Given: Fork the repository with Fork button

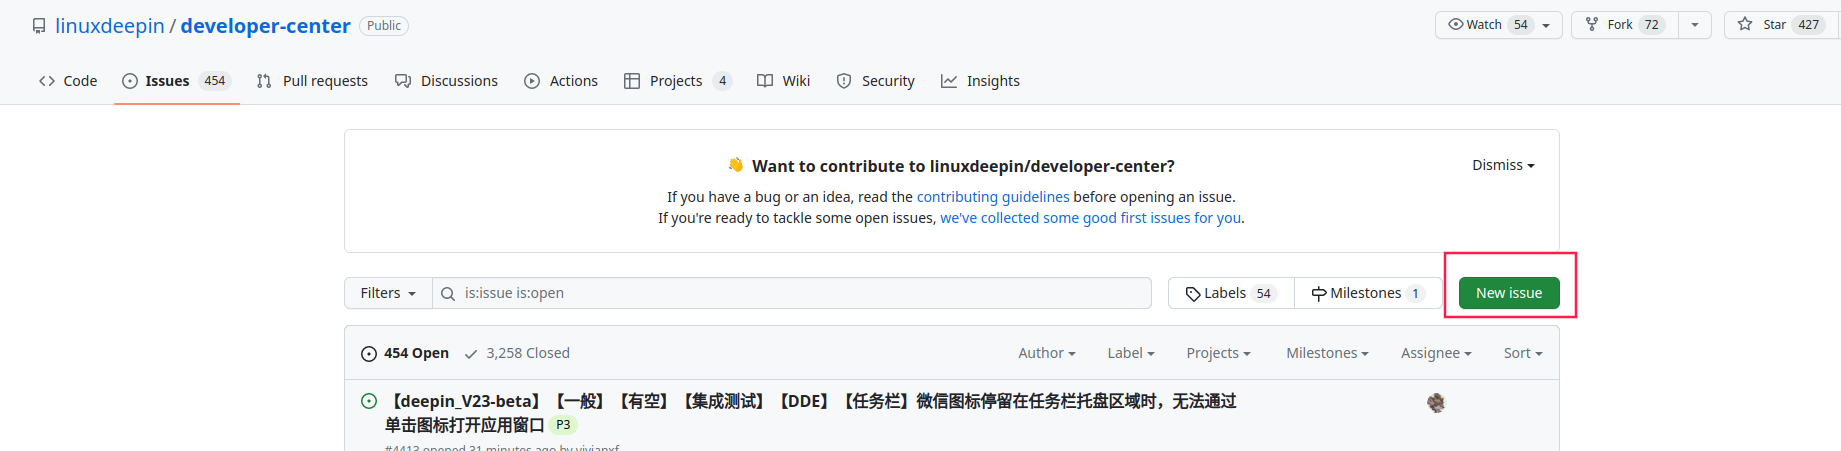Looking at the screenshot, I should [1625, 25].
